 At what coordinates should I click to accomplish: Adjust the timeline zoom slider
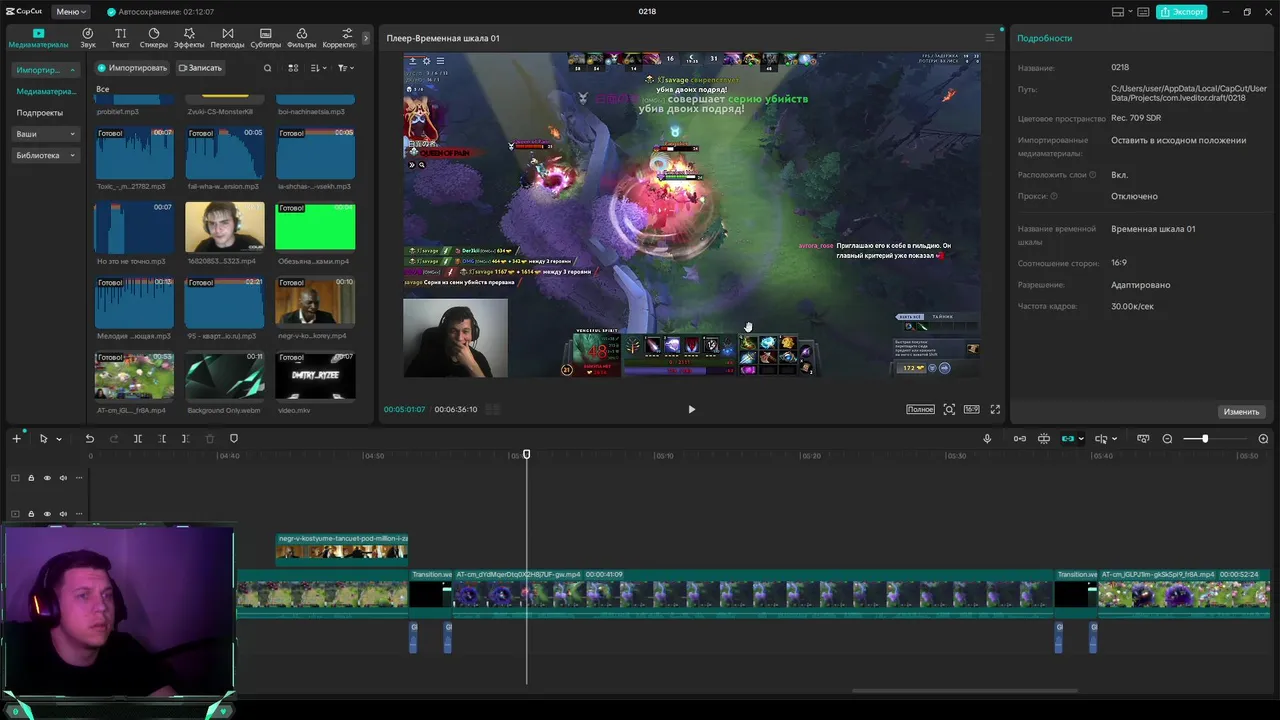pos(1204,439)
